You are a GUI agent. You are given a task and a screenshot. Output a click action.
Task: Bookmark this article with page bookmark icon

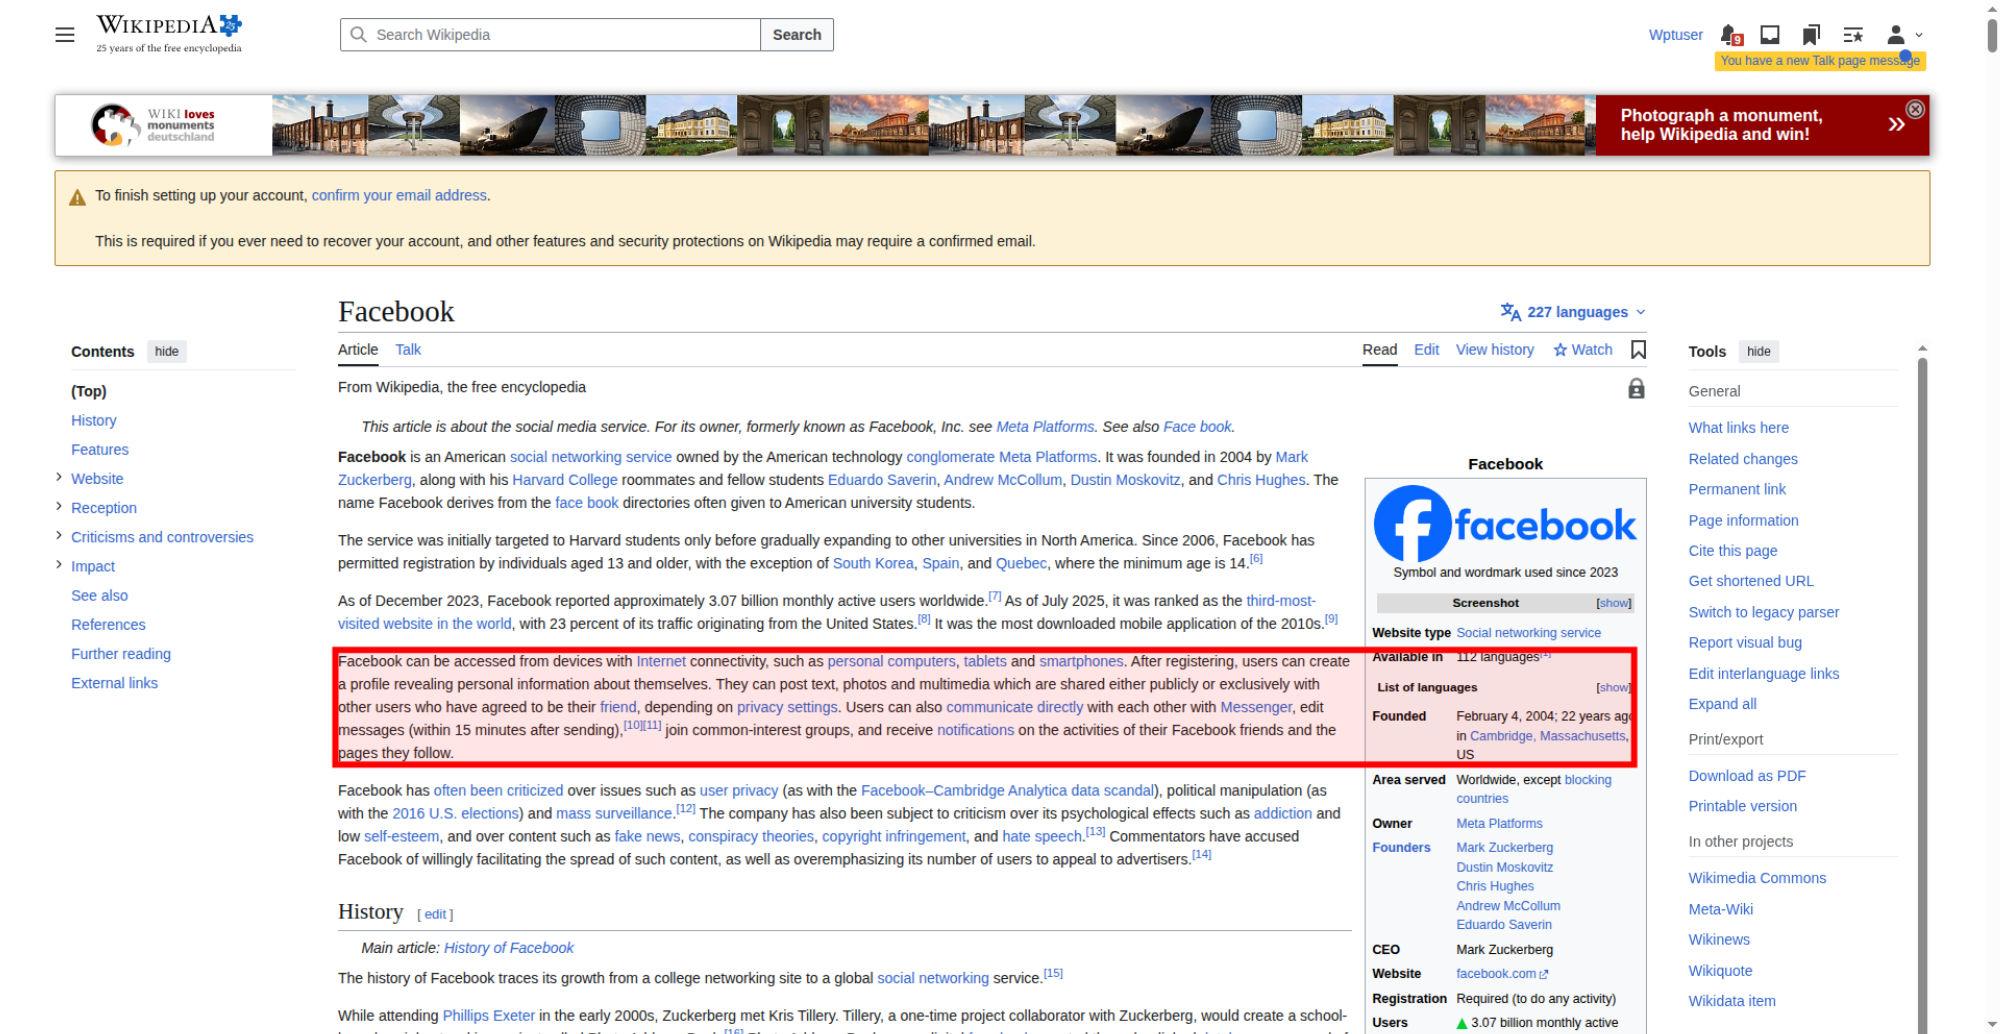coord(1638,349)
